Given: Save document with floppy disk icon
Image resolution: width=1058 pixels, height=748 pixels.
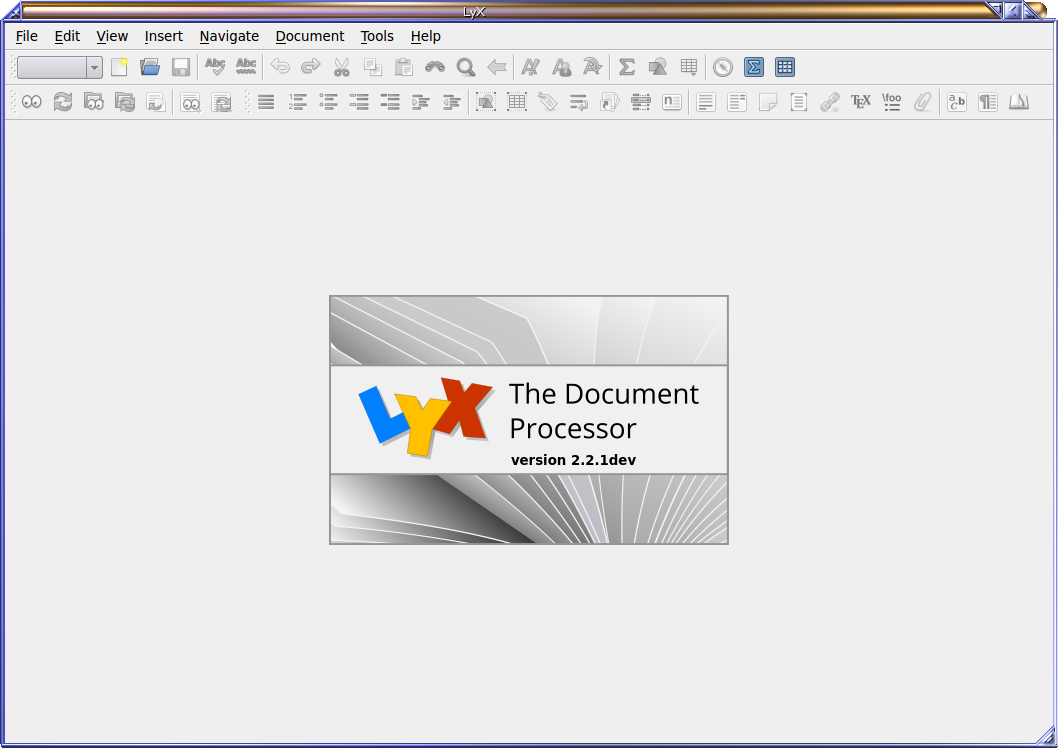Looking at the screenshot, I should click(181, 67).
